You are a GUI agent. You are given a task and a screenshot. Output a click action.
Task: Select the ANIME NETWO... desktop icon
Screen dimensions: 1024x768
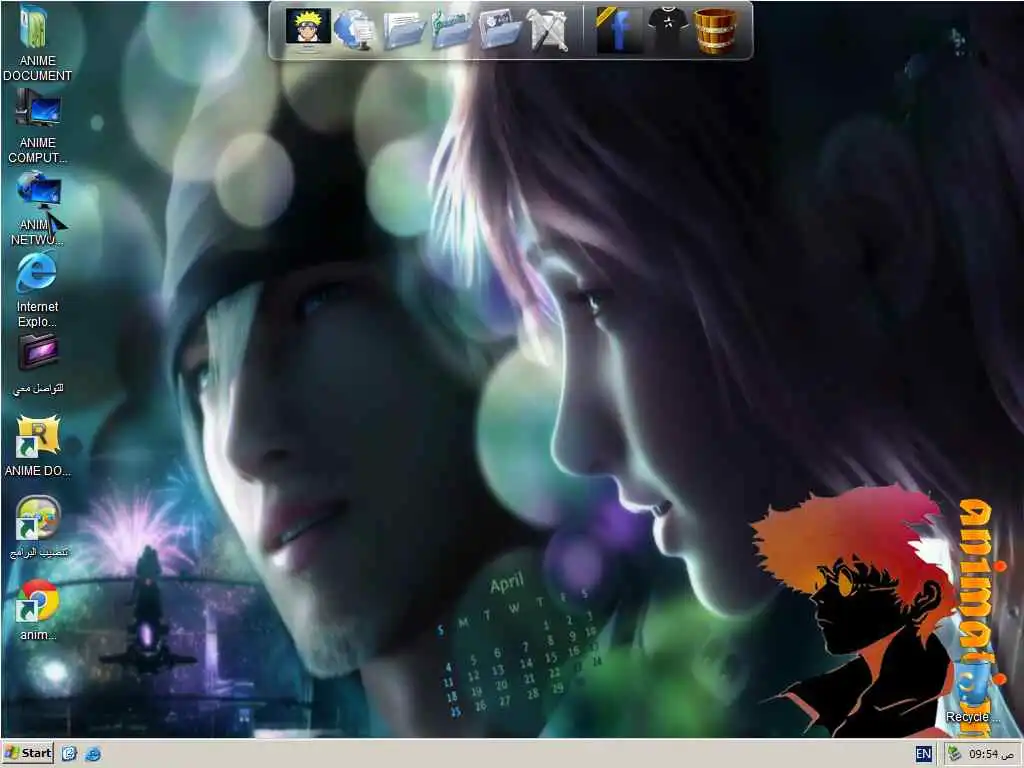[37, 208]
